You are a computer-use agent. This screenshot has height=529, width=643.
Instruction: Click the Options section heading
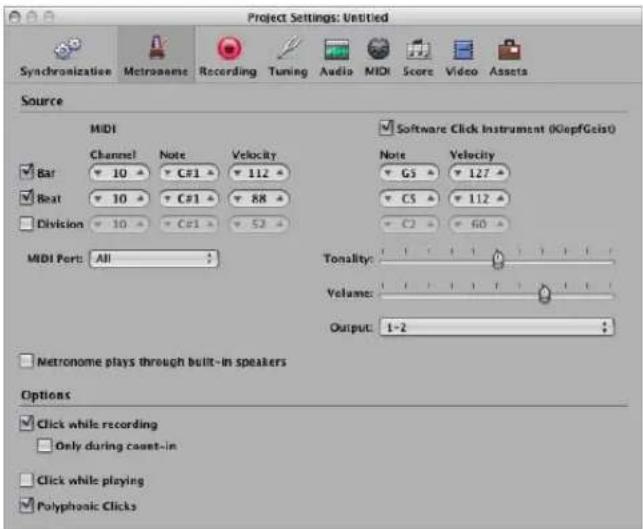coord(46,395)
